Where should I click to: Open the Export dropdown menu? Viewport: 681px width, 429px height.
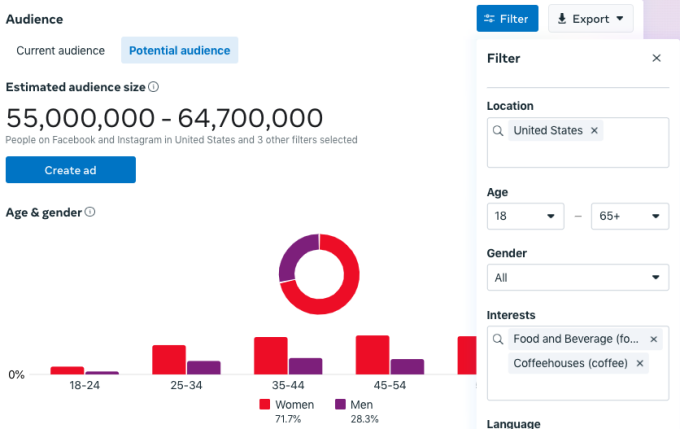coord(591,19)
